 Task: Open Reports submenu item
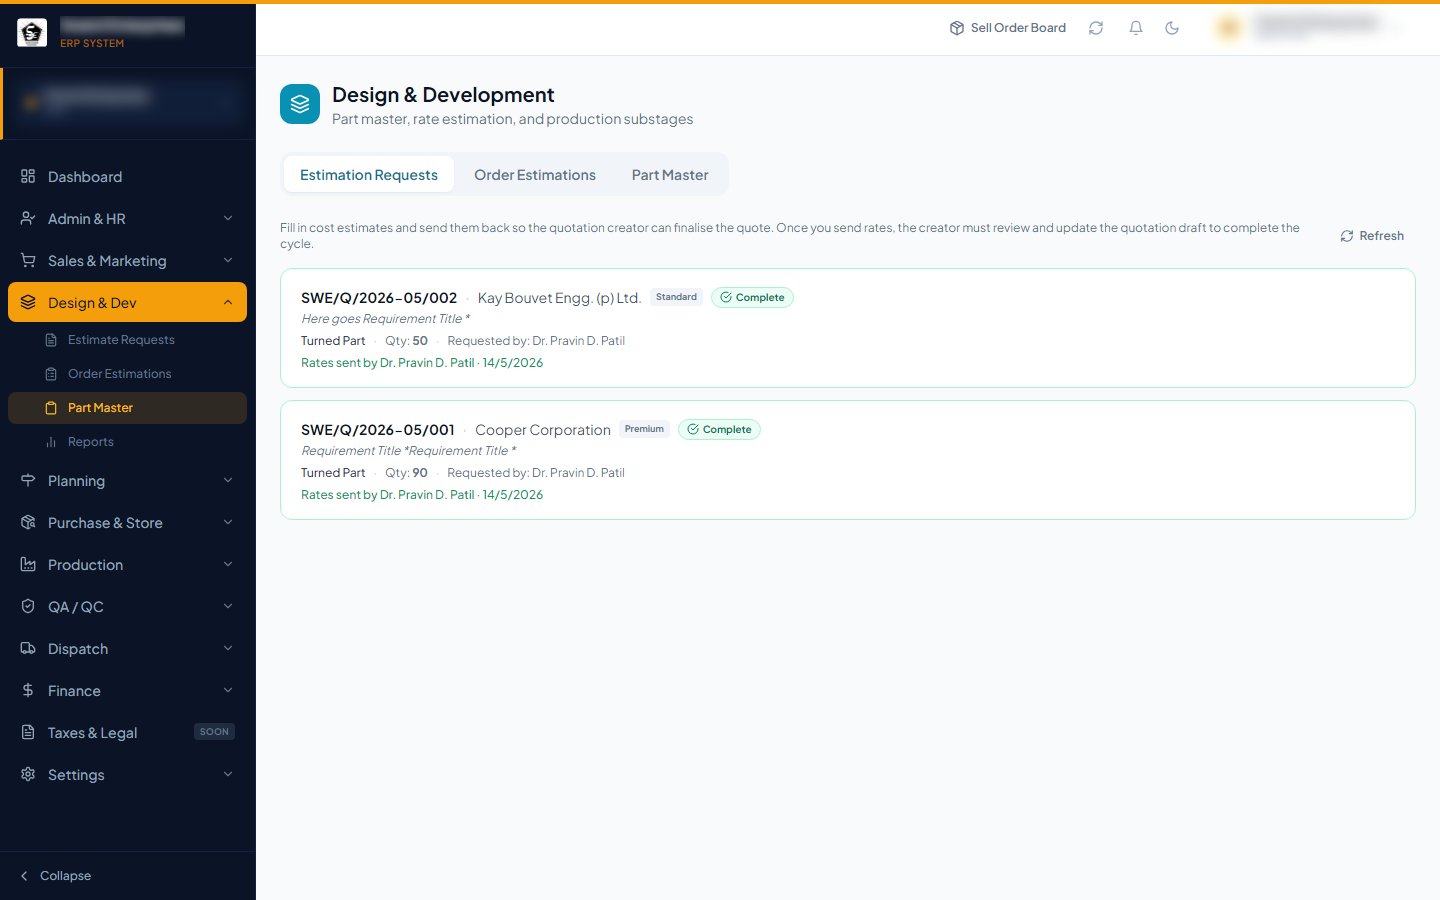127,442
